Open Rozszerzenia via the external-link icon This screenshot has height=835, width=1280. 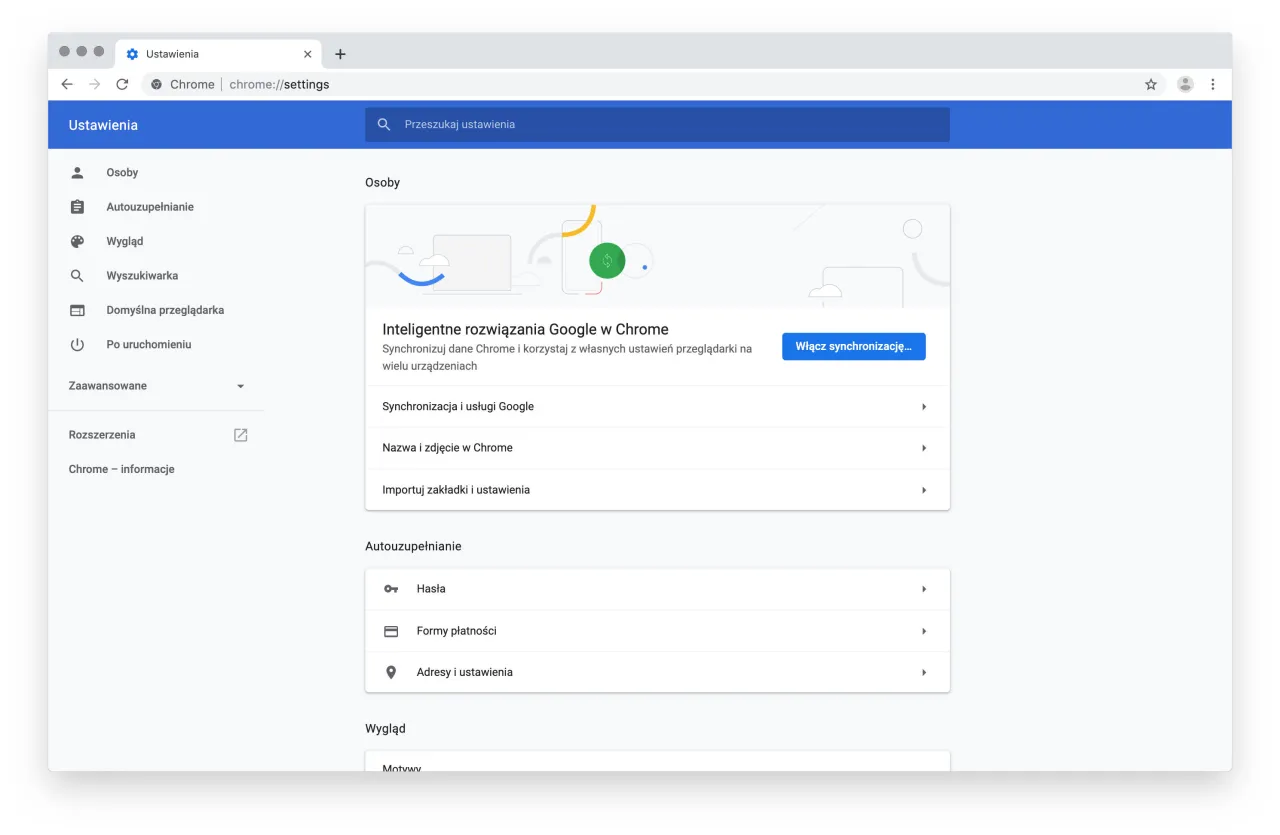pyautogui.click(x=240, y=434)
